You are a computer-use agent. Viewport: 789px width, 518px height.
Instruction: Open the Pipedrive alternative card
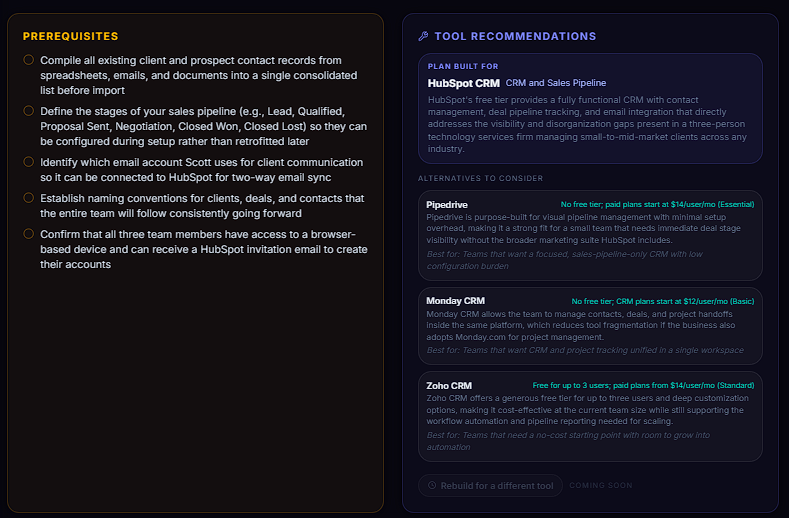590,236
